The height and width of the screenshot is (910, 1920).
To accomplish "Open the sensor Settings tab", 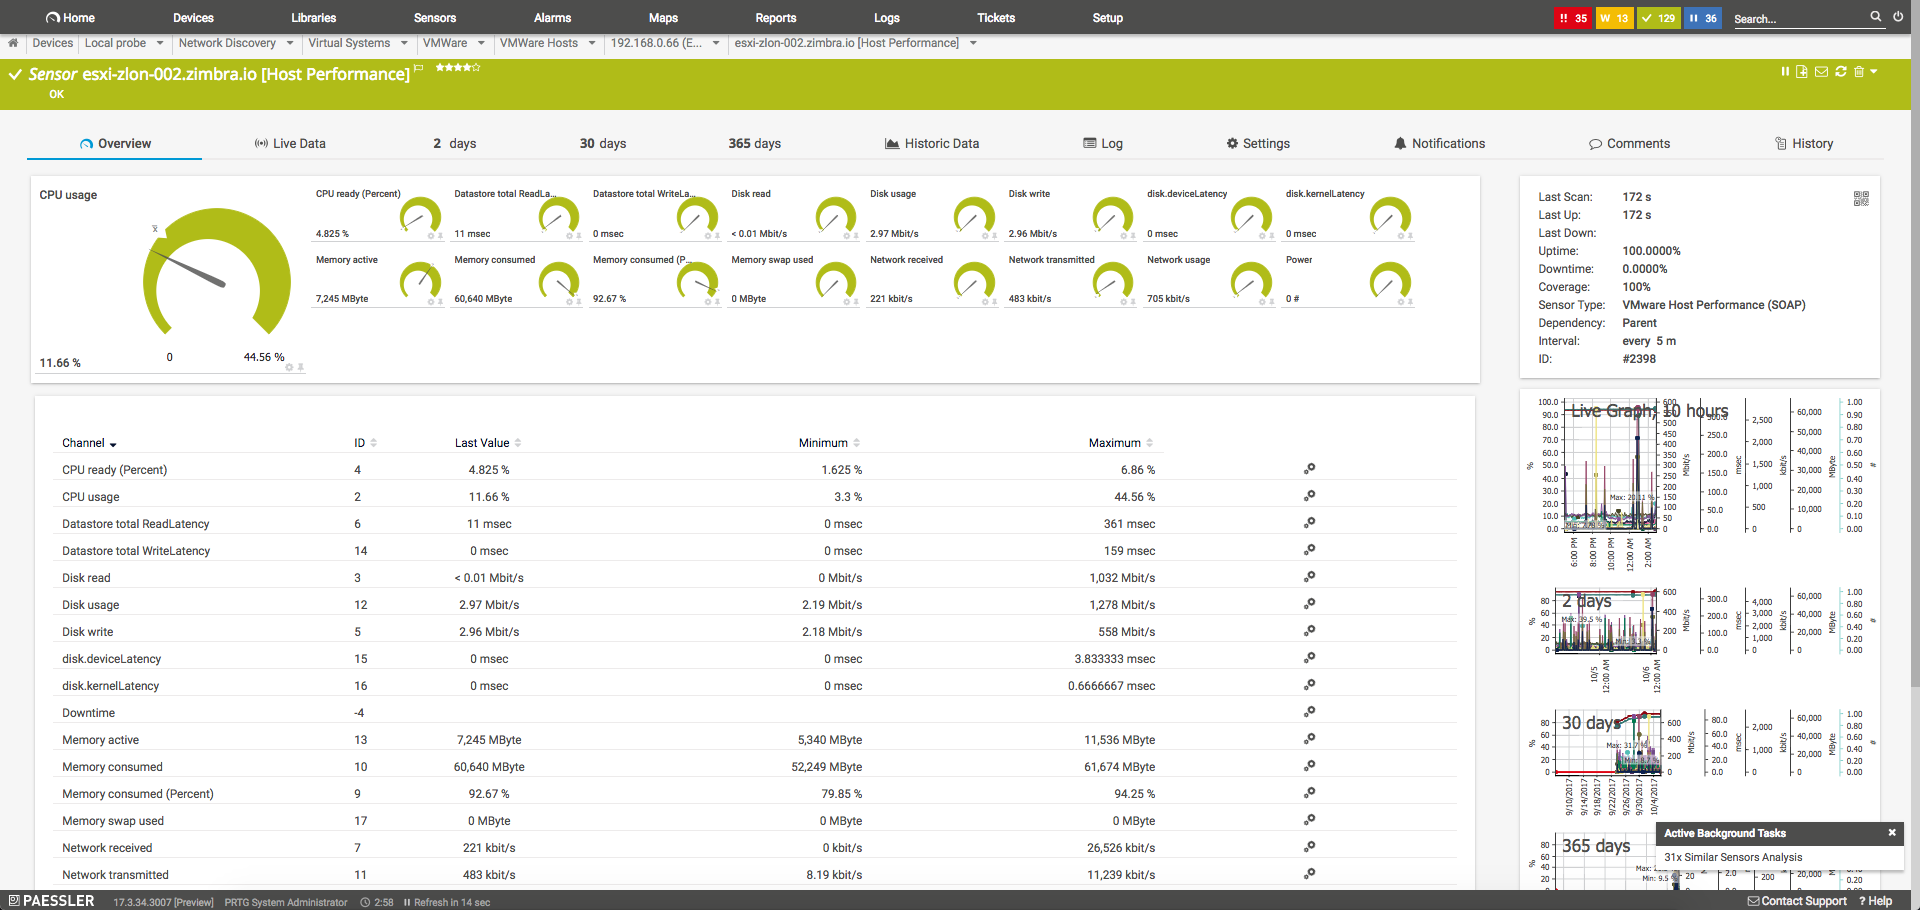I will (1258, 144).
